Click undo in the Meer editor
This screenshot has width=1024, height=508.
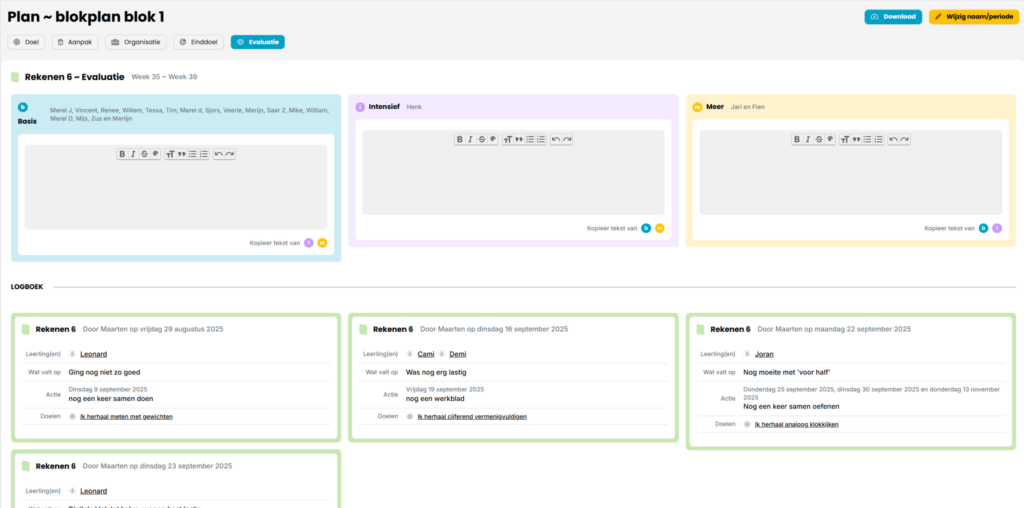click(x=893, y=139)
